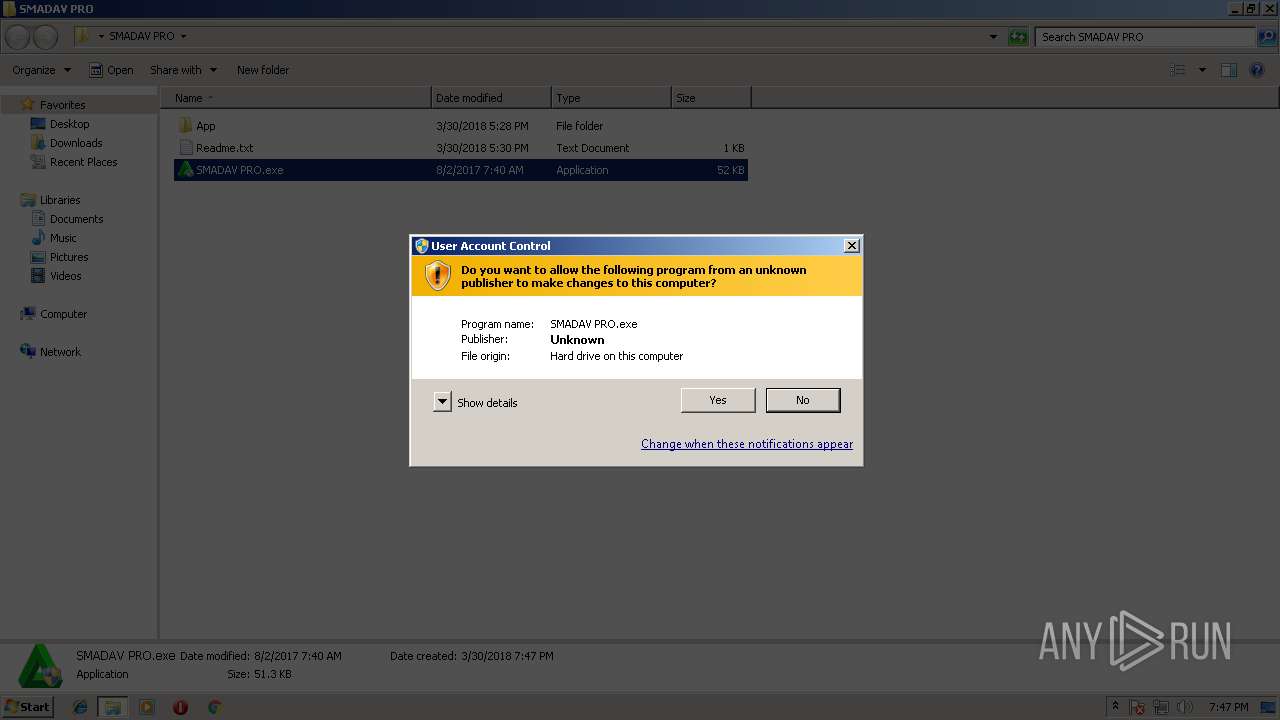Select Network in navigation pane

(60, 352)
